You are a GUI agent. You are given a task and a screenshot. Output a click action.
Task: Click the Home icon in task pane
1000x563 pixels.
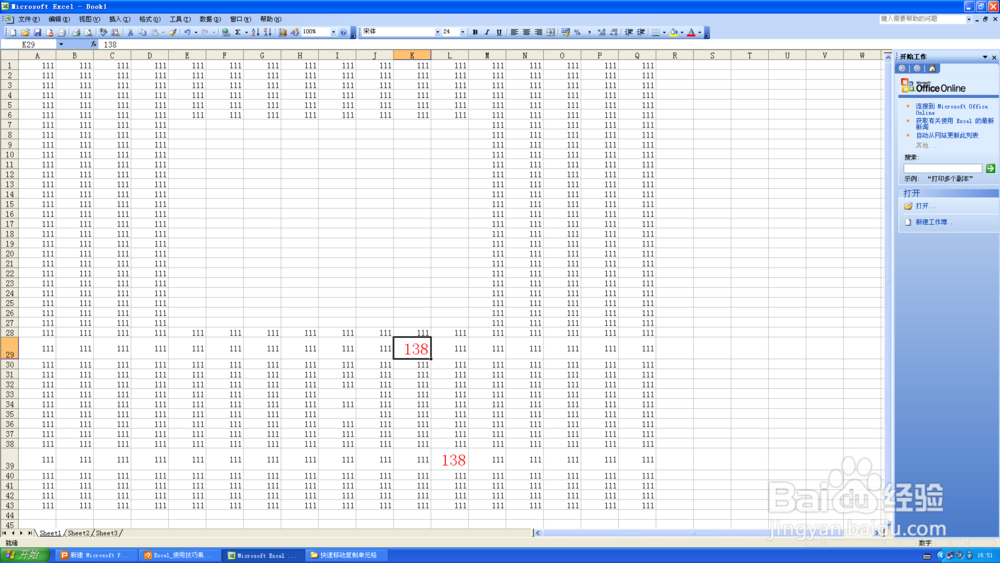(x=932, y=68)
